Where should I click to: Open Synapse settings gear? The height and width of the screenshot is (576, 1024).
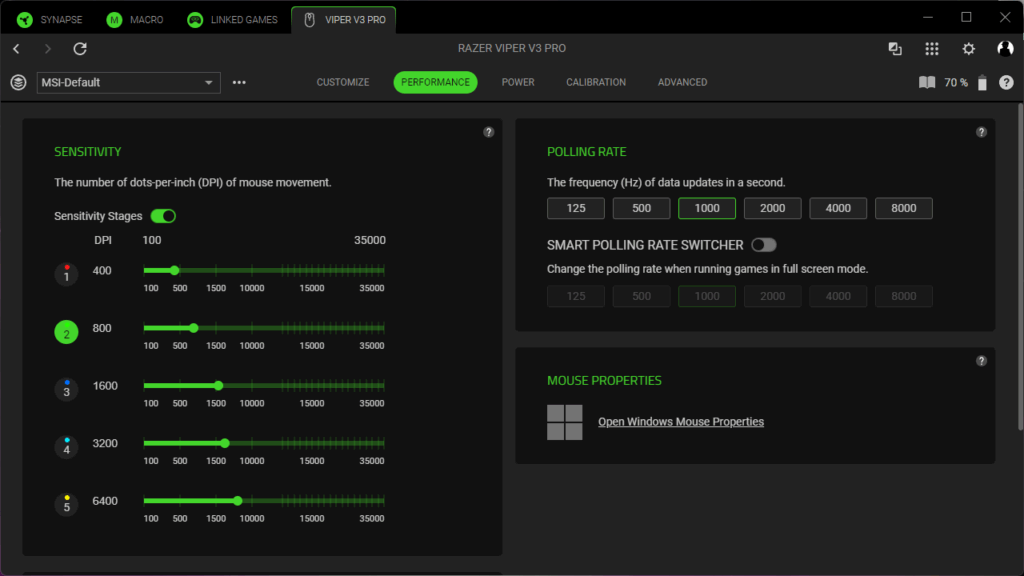968,49
